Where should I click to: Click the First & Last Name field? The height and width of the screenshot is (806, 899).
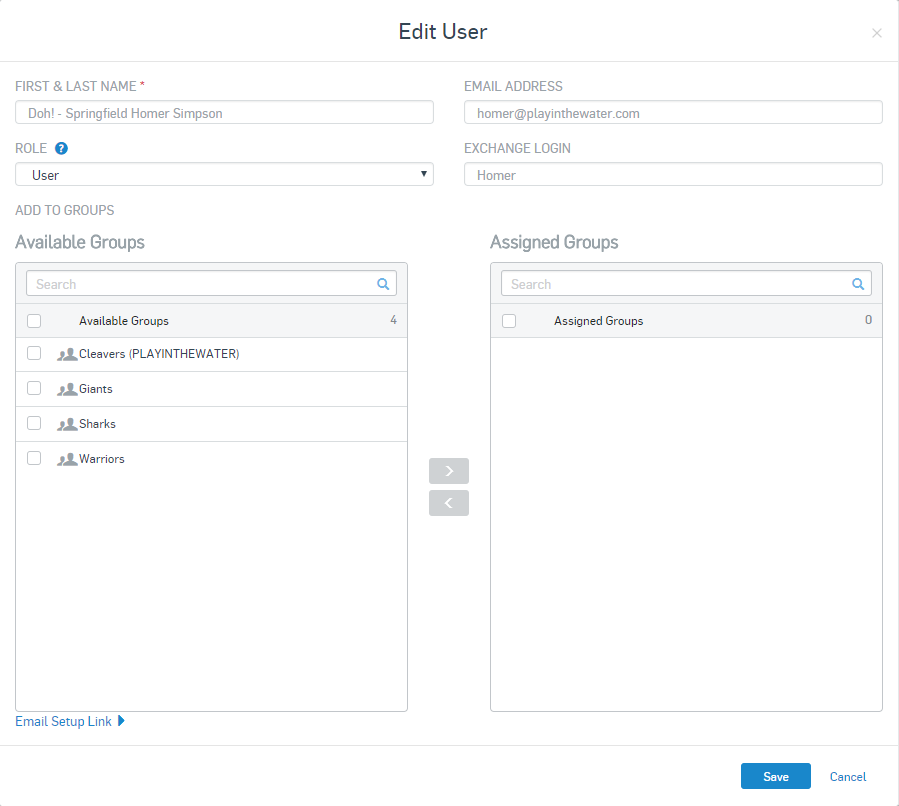pos(223,112)
